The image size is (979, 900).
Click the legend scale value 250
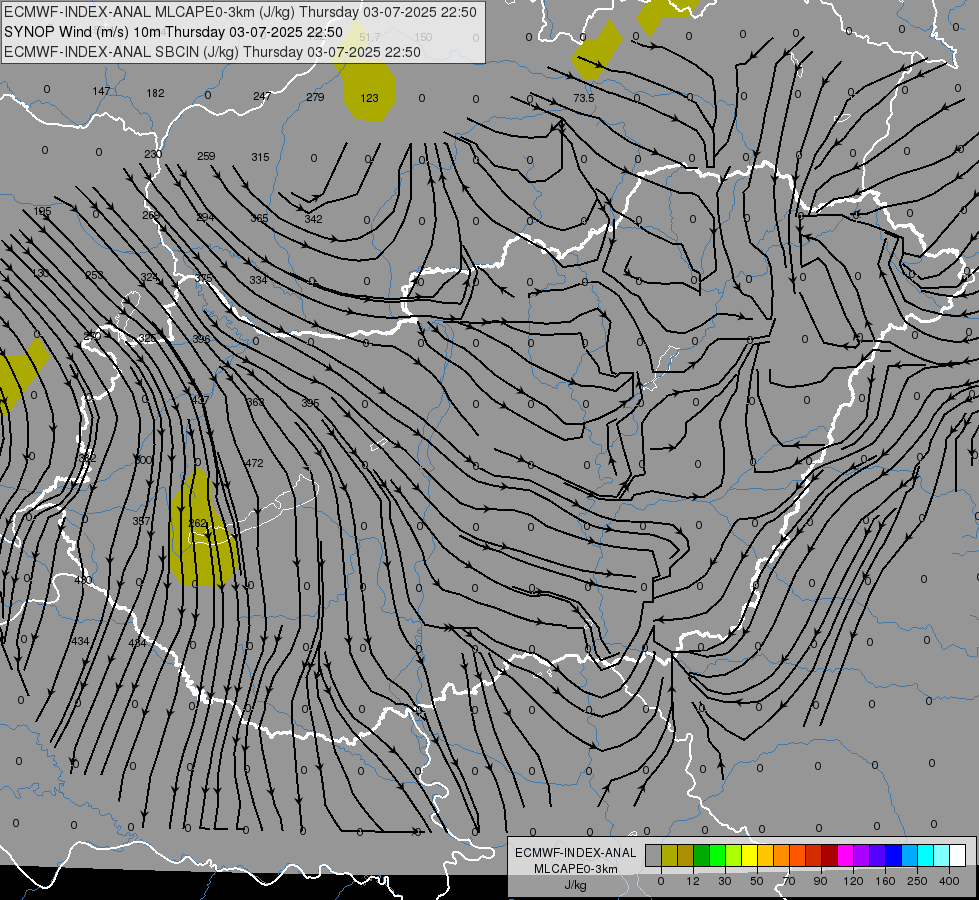(x=917, y=881)
